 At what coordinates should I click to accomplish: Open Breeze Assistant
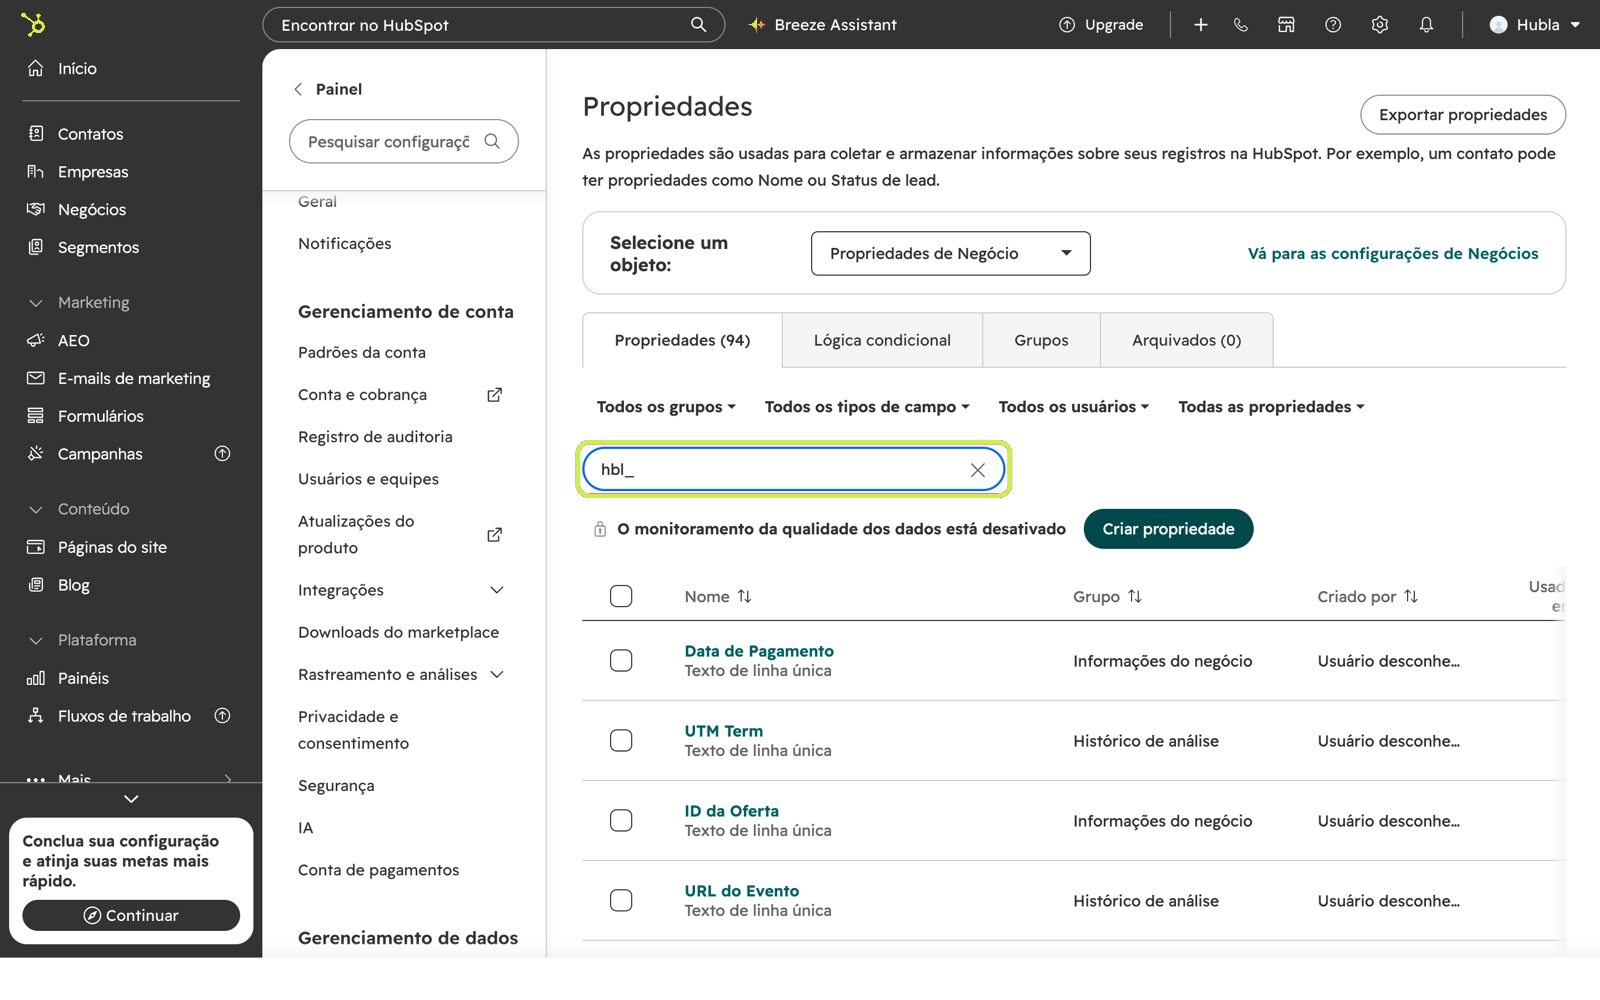[x=823, y=24]
